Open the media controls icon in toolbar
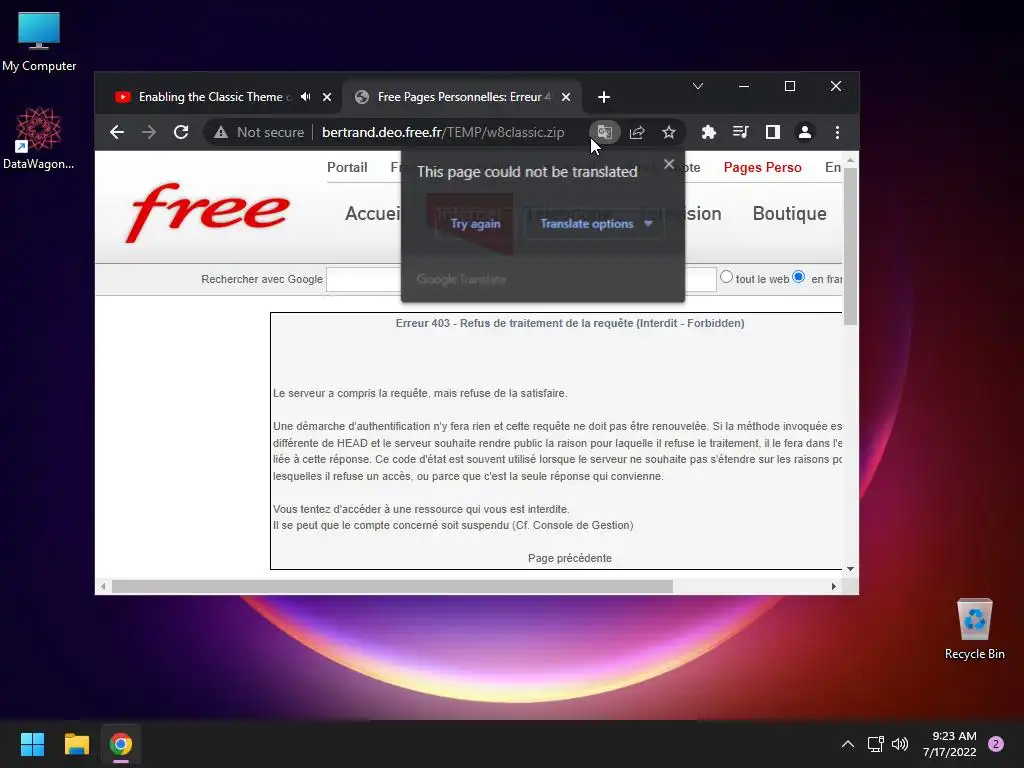 pos(741,133)
